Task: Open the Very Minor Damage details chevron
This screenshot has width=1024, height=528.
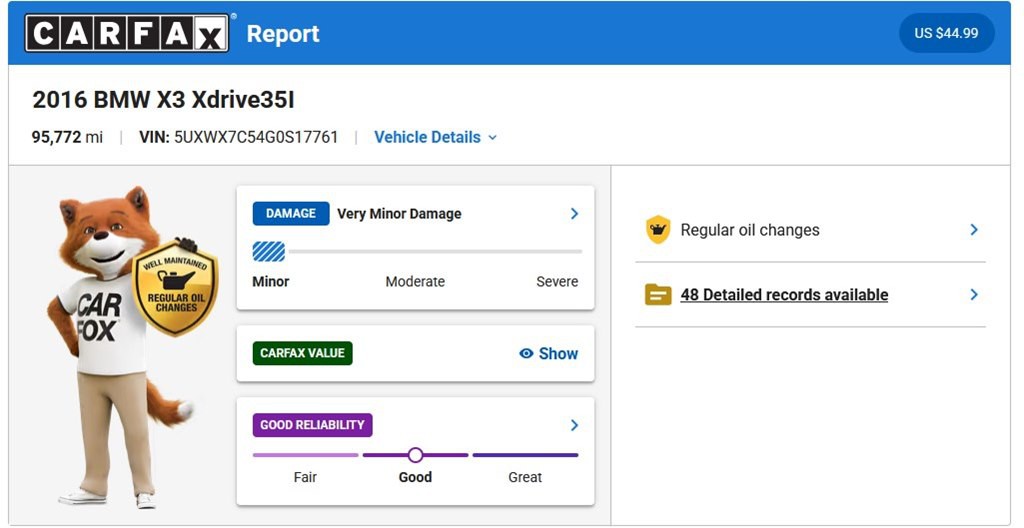Action: (x=574, y=214)
